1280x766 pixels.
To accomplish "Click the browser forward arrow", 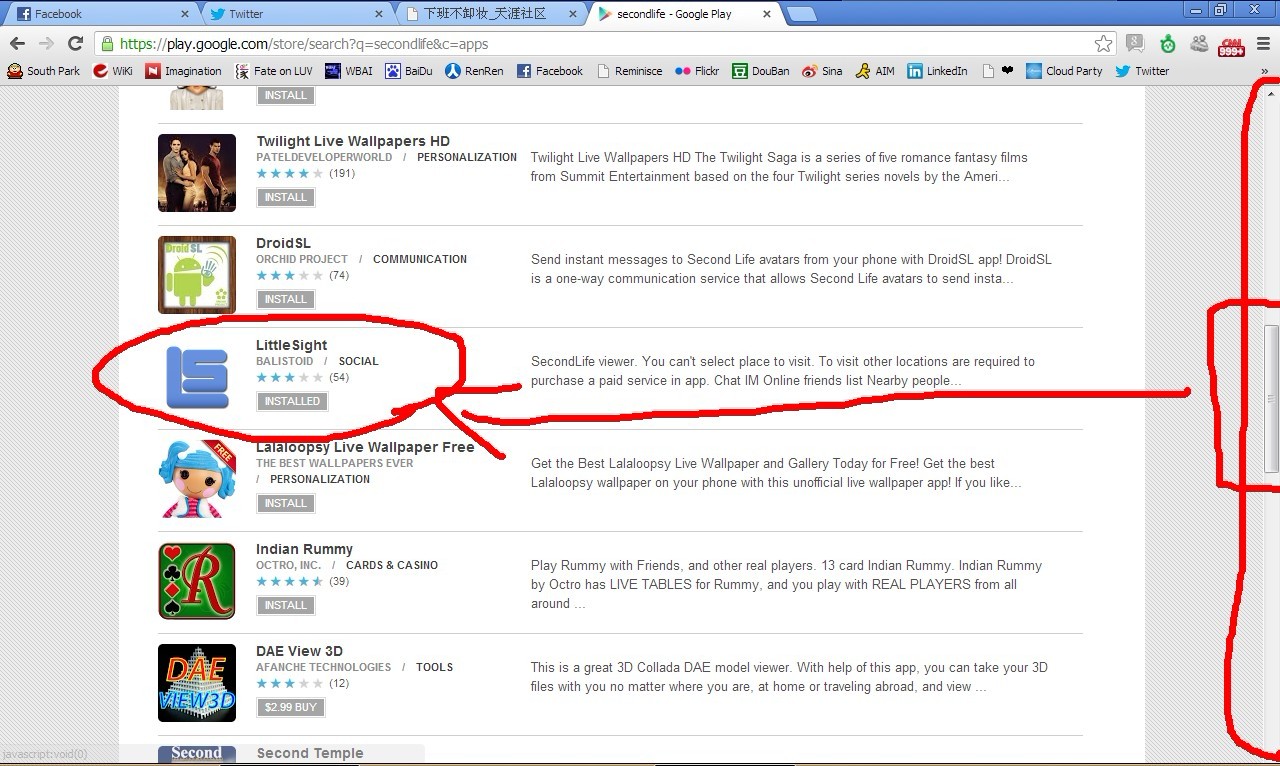I will (x=46, y=44).
